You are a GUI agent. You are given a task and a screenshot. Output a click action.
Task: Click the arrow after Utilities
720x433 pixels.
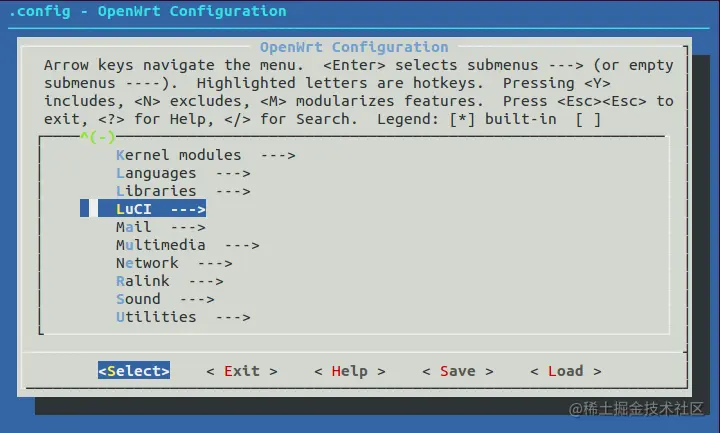click(233, 317)
